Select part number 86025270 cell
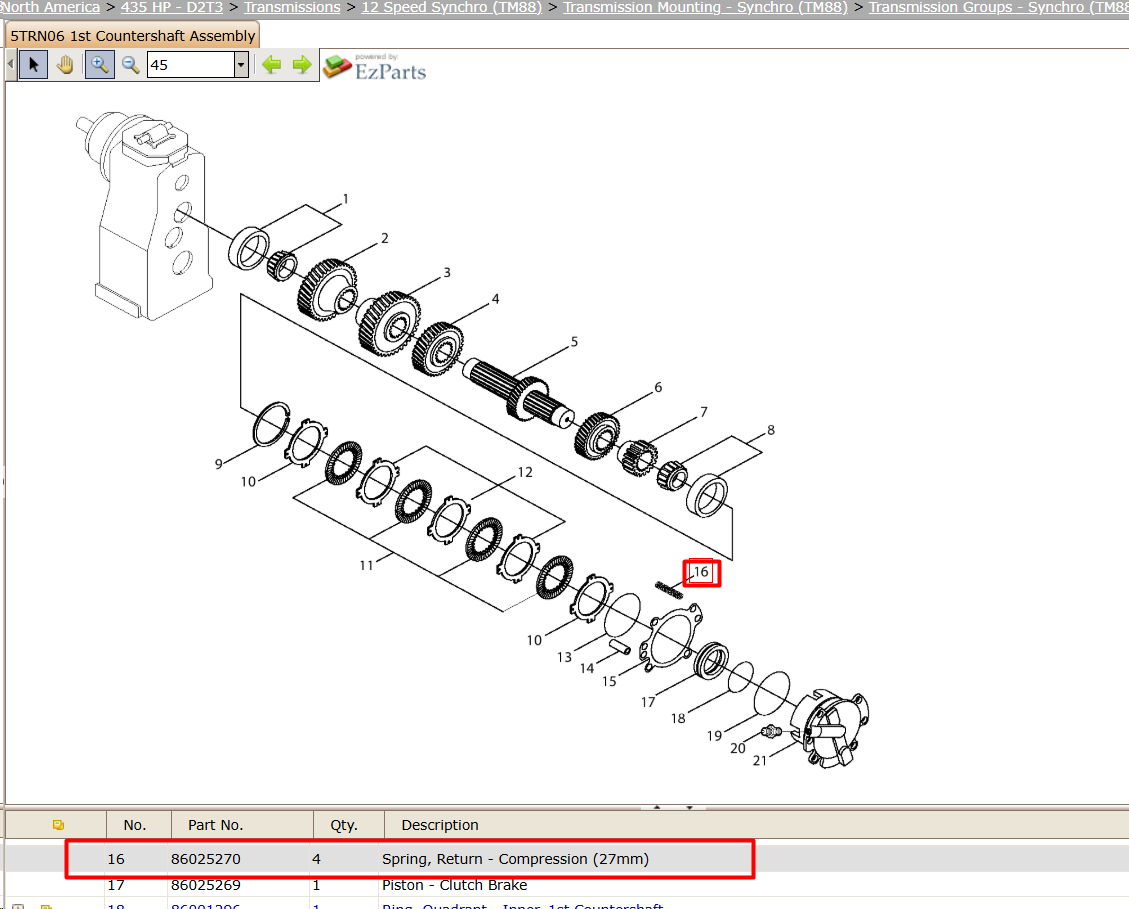1129x909 pixels. tap(206, 859)
